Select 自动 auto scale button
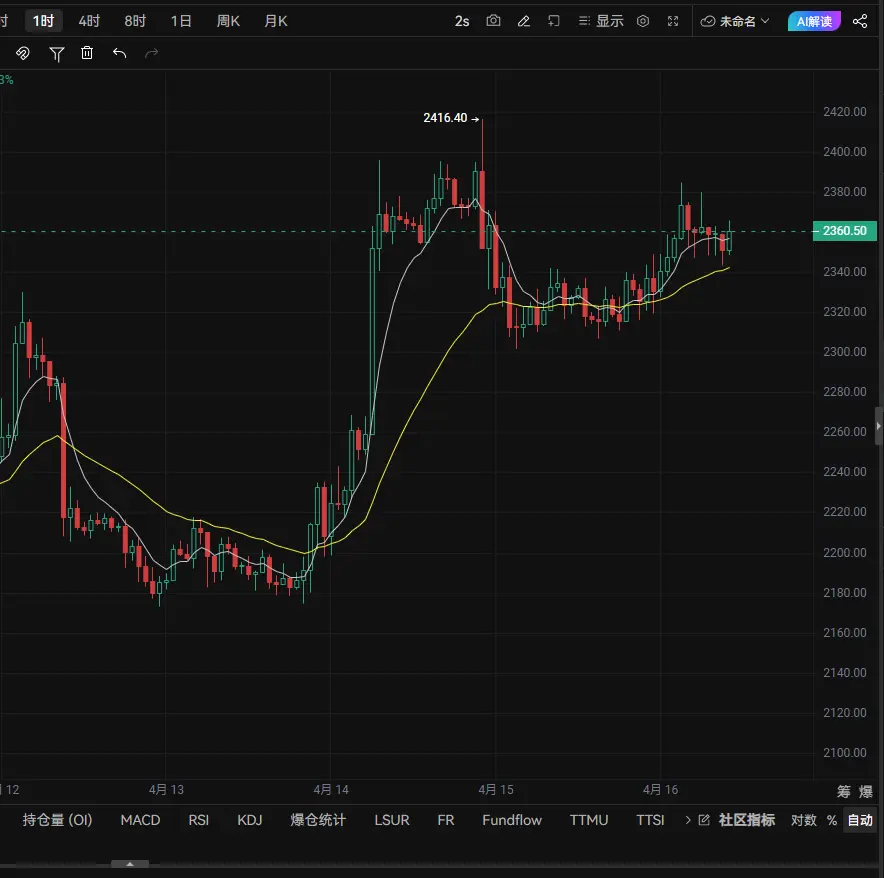 [860, 819]
